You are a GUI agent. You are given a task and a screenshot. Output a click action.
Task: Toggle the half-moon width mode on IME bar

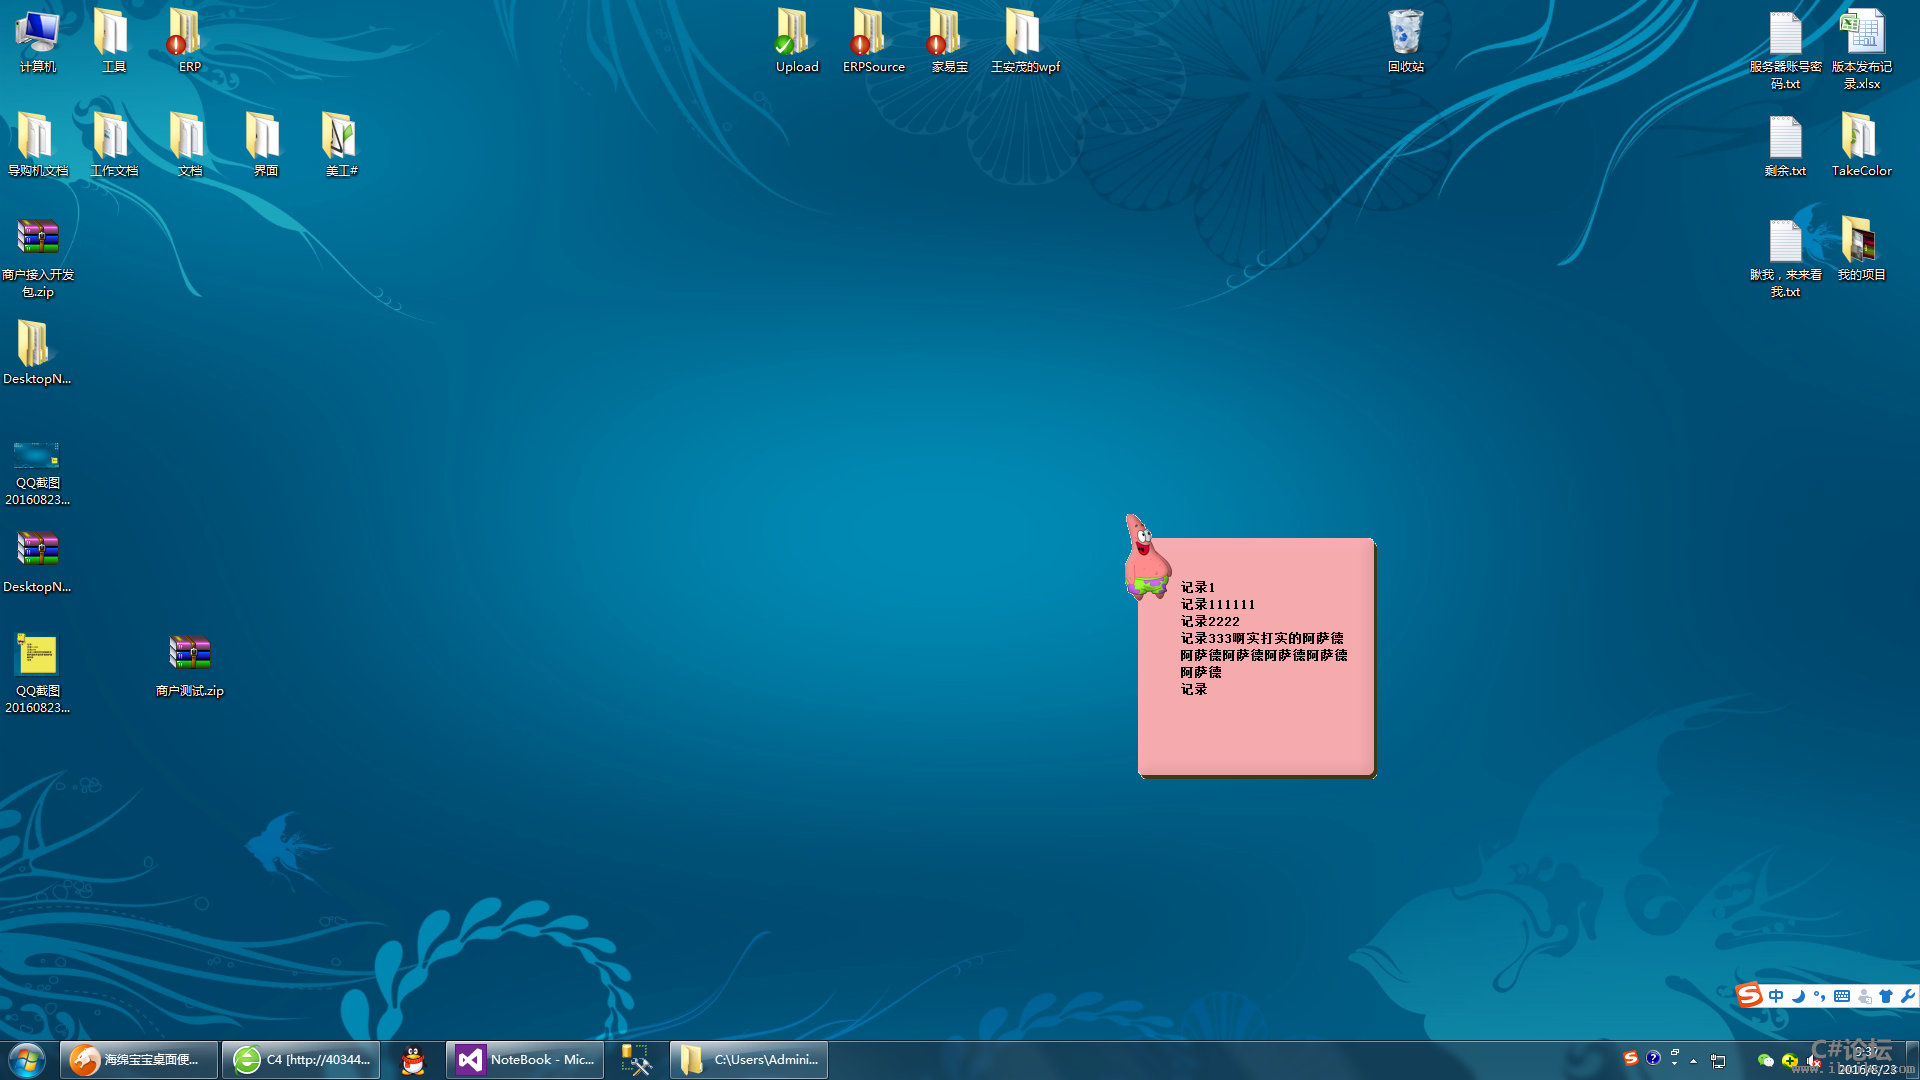(1798, 996)
